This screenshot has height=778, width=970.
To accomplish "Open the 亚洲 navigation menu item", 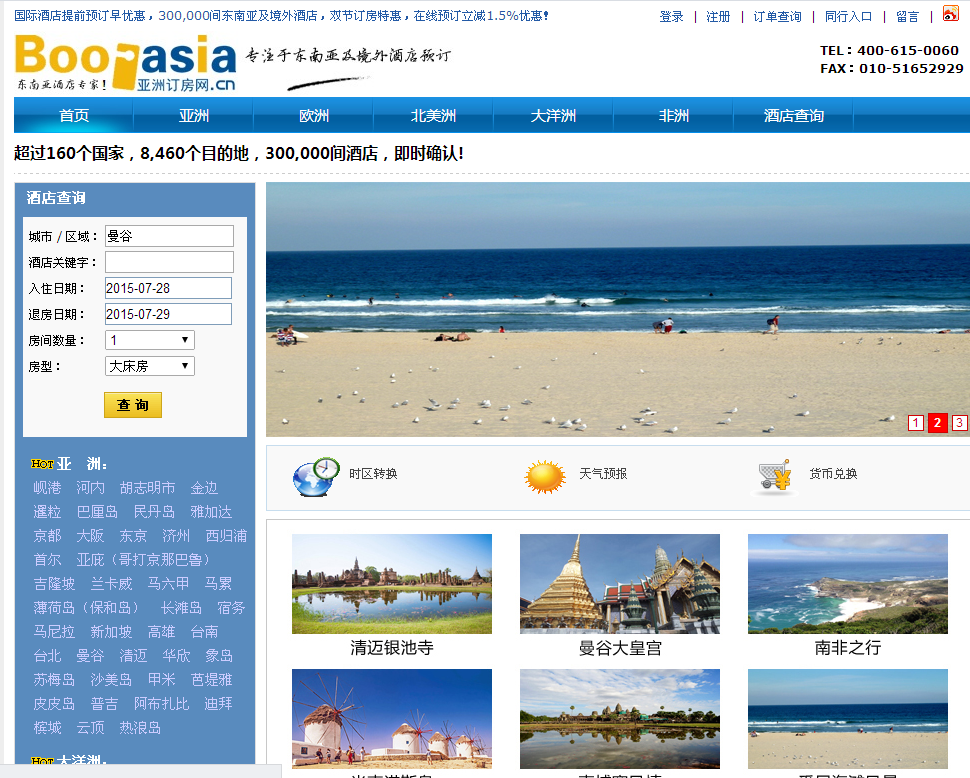I will click(194, 116).
